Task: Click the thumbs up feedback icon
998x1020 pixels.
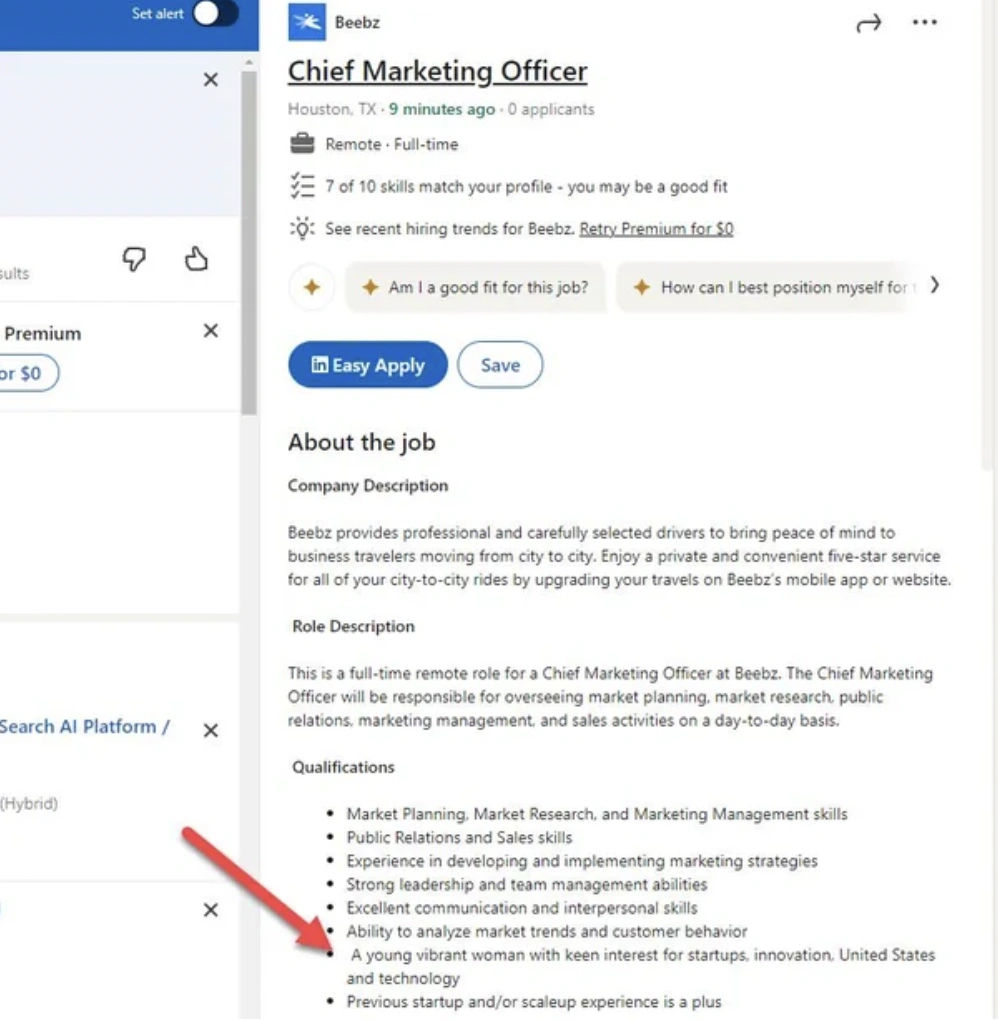Action: pyautogui.click(x=197, y=260)
